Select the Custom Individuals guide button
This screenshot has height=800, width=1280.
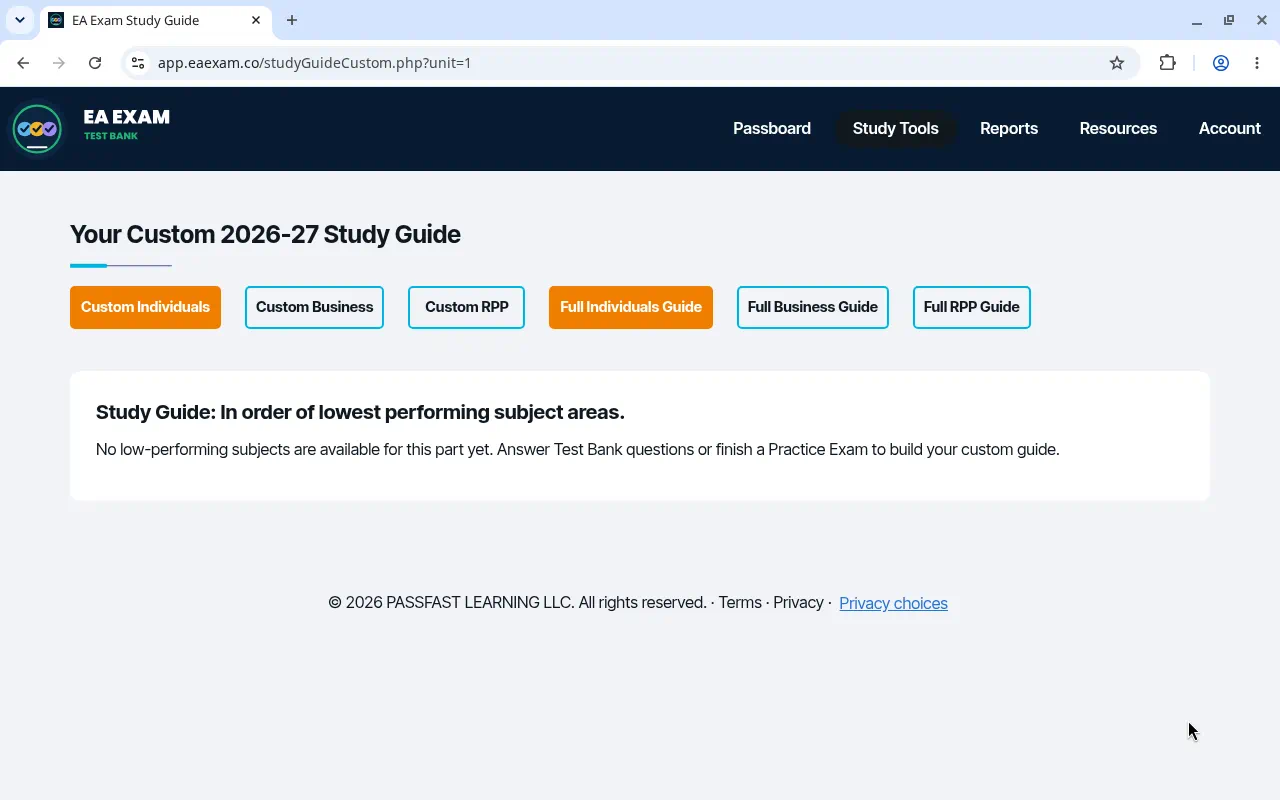tap(145, 307)
